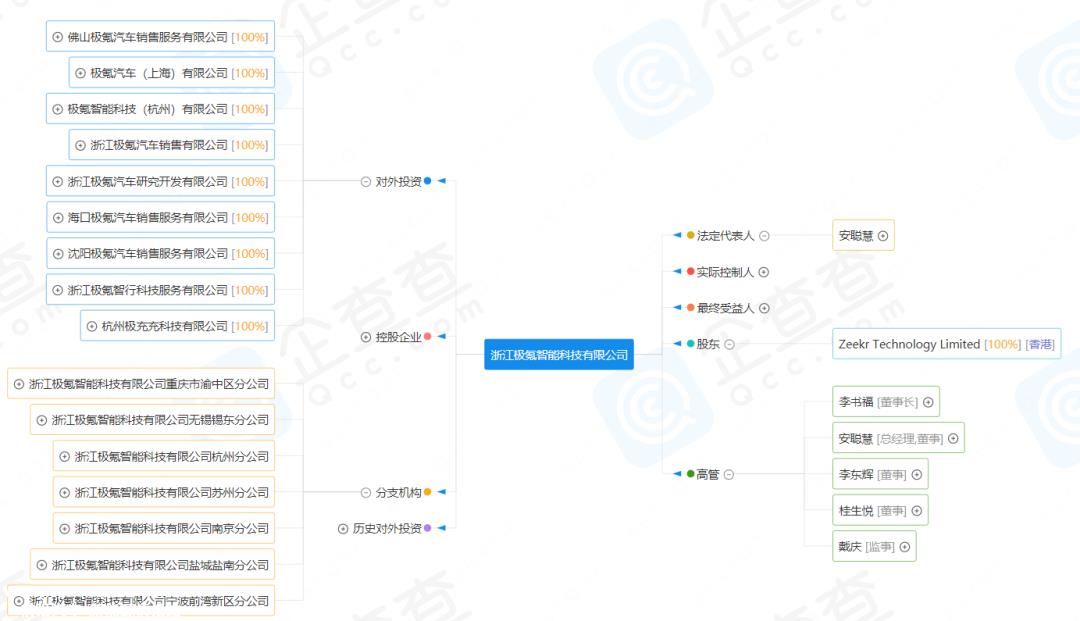
Task: Click the circle icon beside 安聪慧 legal representative node
Action: tap(881, 236)
